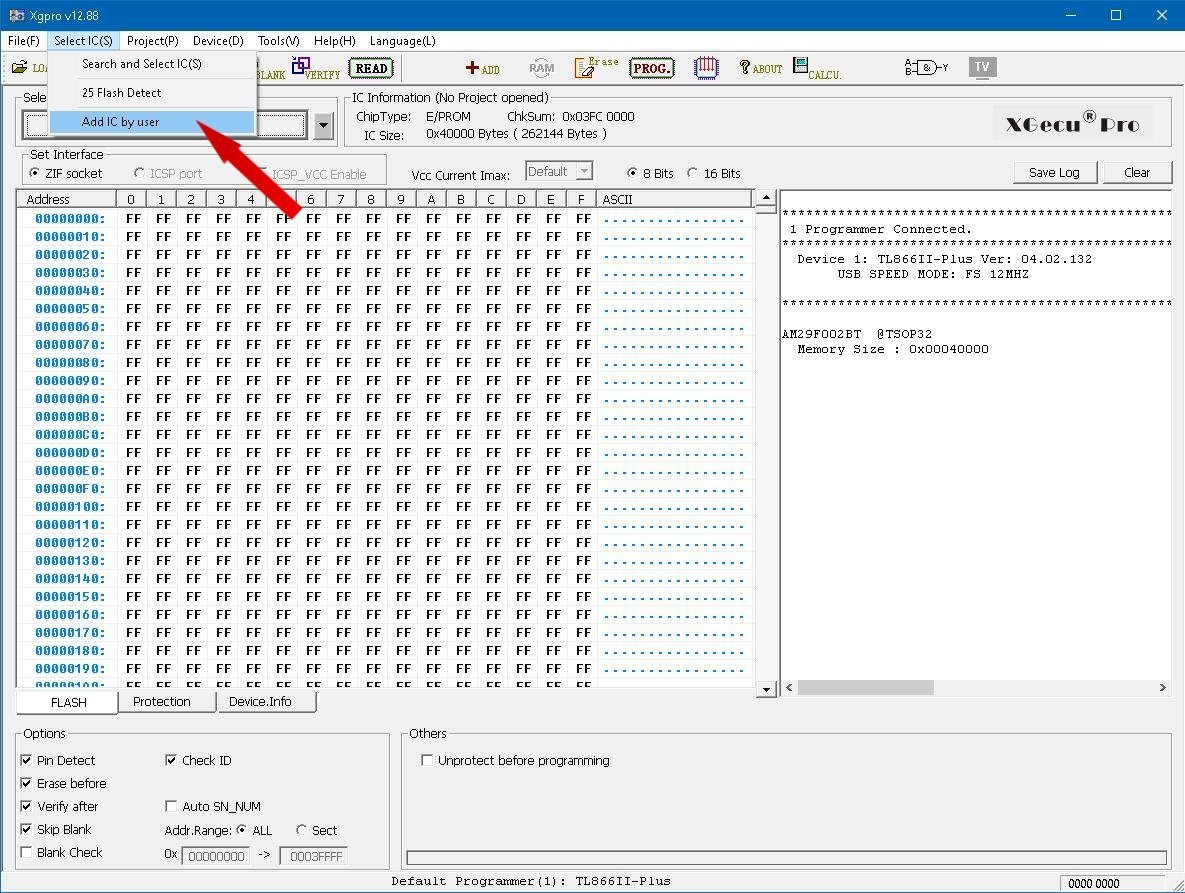The image size is (1185, 893).
Task: Enable the Auto SN_NUM checkbox
Action: point(171,806)
